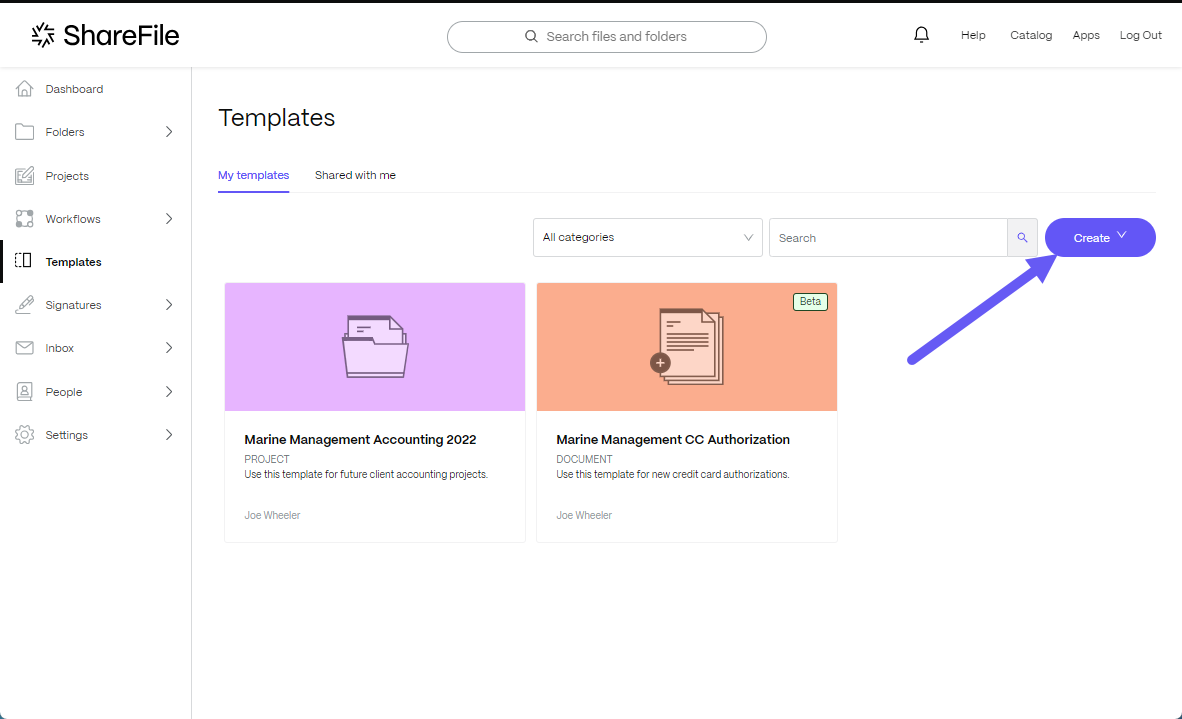The height and width of the screenshot is (719, 1182).
Task: Click DOCUMENT label on CC Authorization card
Action: [x=584, y=459]
